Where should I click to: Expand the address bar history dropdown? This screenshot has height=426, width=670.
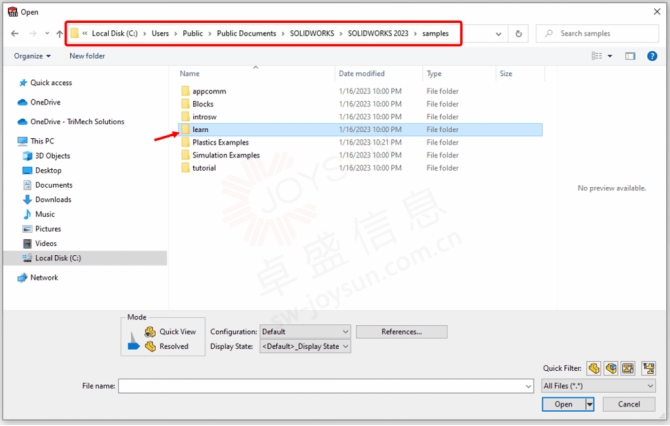pos(498,34)
